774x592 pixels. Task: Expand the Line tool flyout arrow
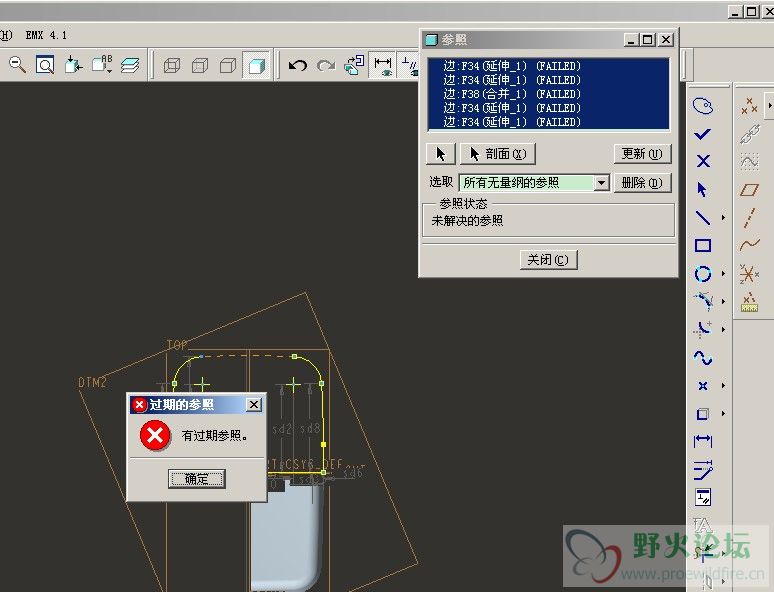(x=723, y=218)
